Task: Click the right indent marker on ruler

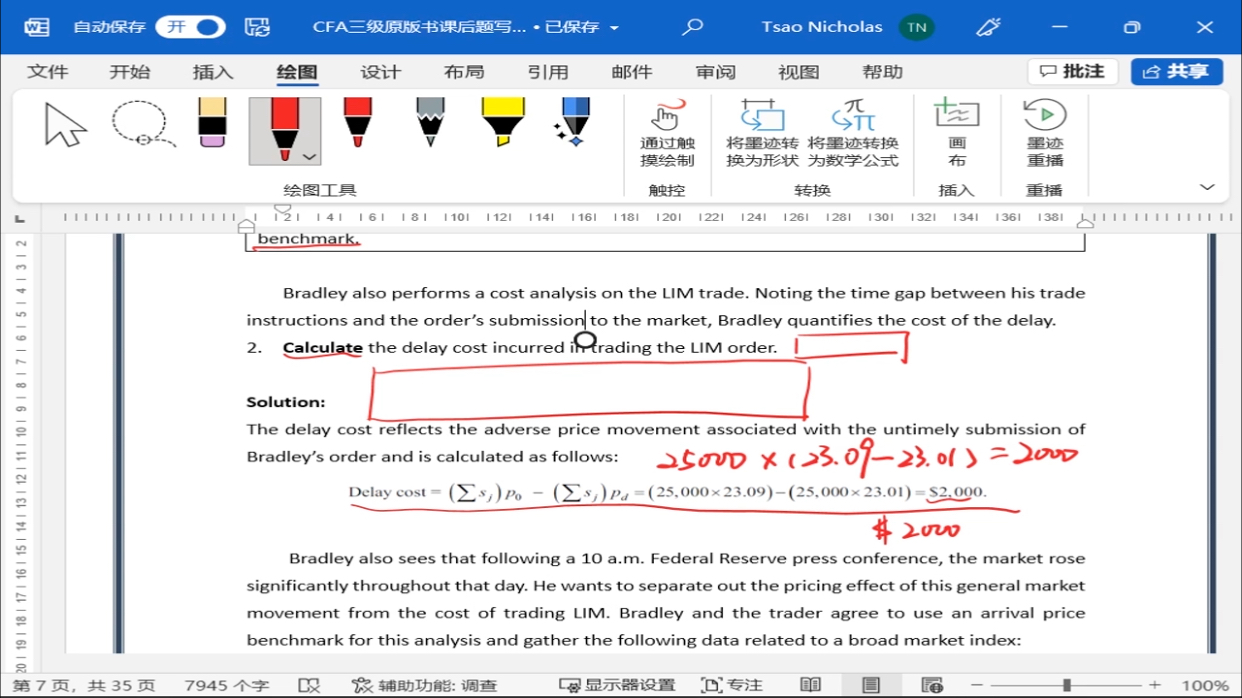Action: pyautogui.click(x=1084, y=223)
